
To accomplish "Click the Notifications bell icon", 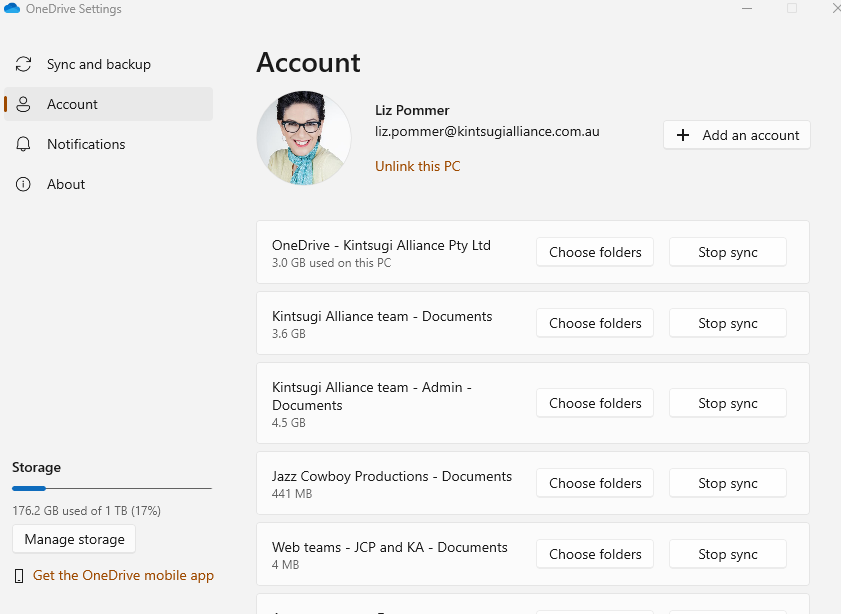I will click(23, 144).
